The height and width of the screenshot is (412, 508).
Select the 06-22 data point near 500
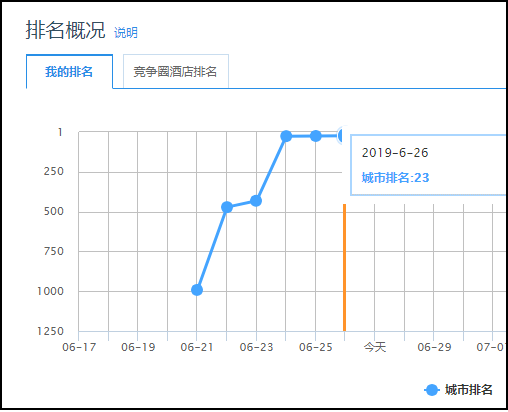[227, 207]
